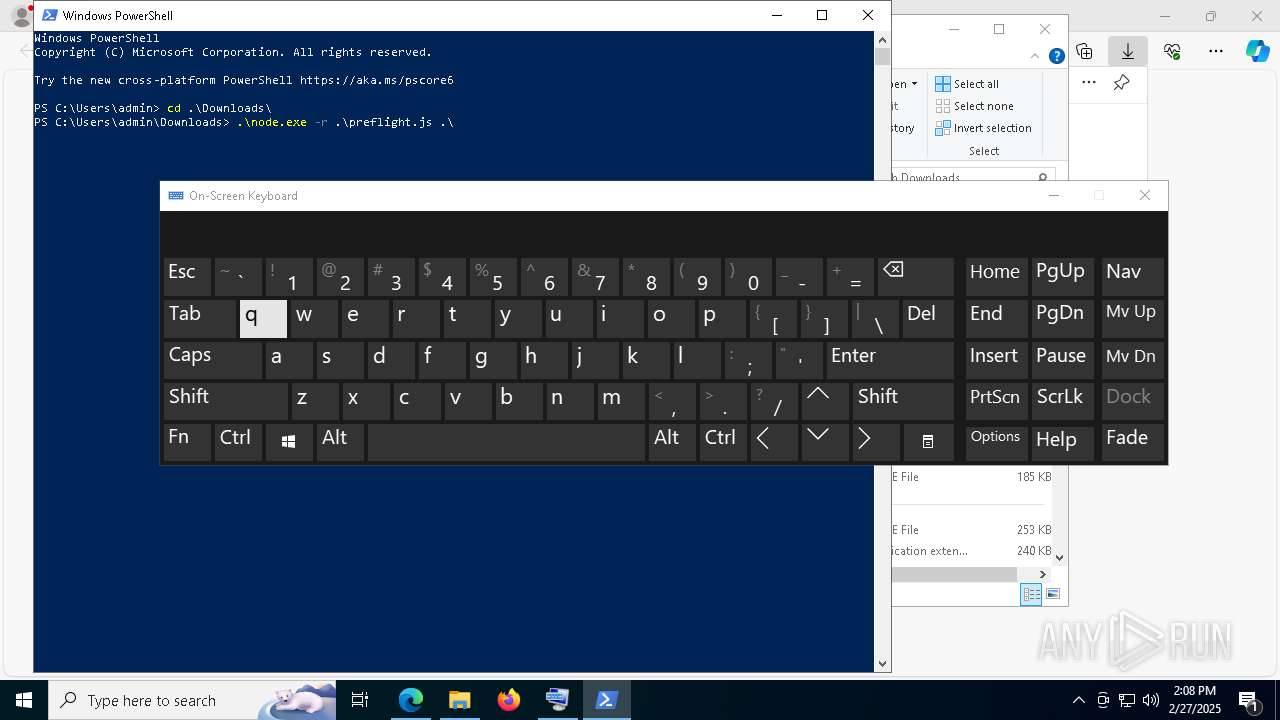
Task: Click Select none in Explorer ribbon
Action: click(975, 106)
